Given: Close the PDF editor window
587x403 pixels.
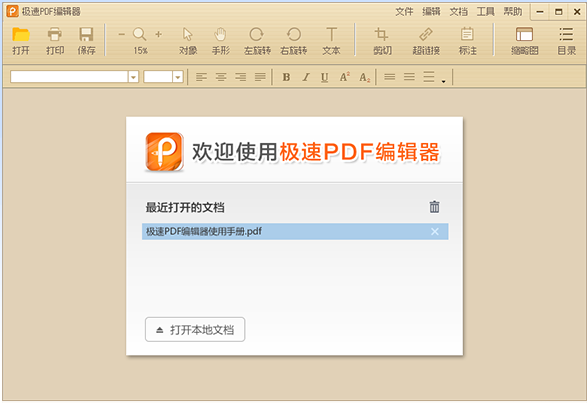Looking at the screenshot, I should (x=577, y=12).
